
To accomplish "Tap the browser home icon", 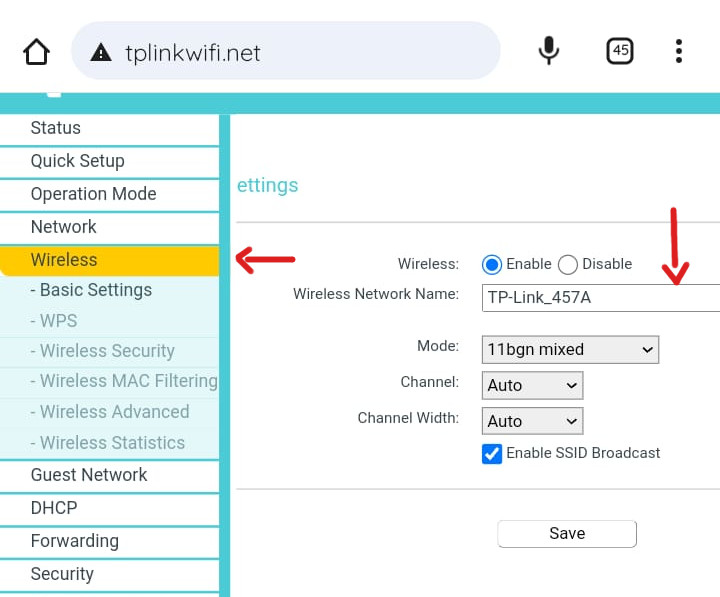I will coord(36,52).
